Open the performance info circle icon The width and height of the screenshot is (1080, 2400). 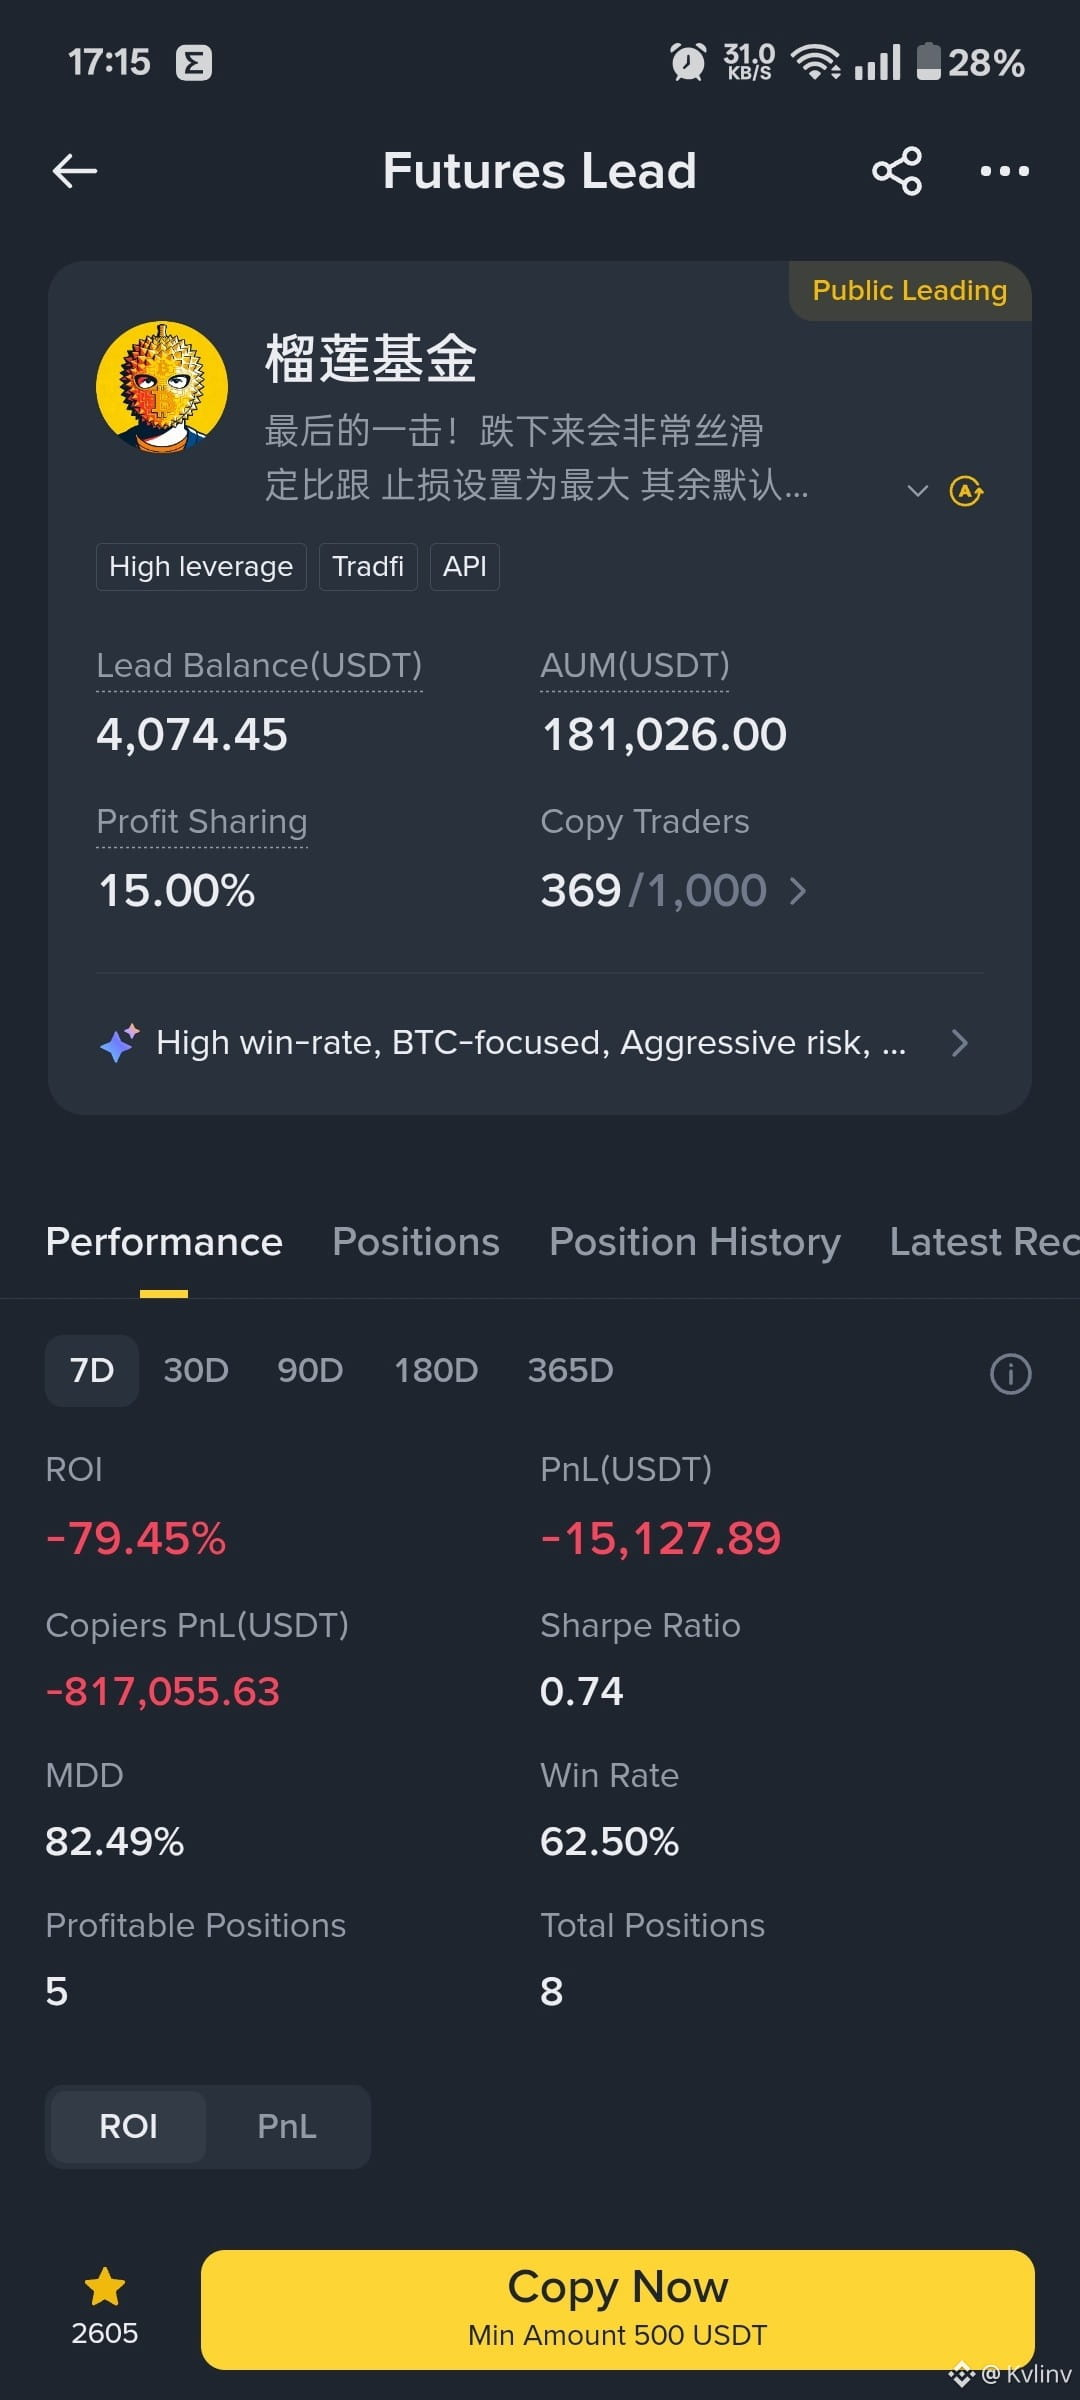pos(1010,1373)
